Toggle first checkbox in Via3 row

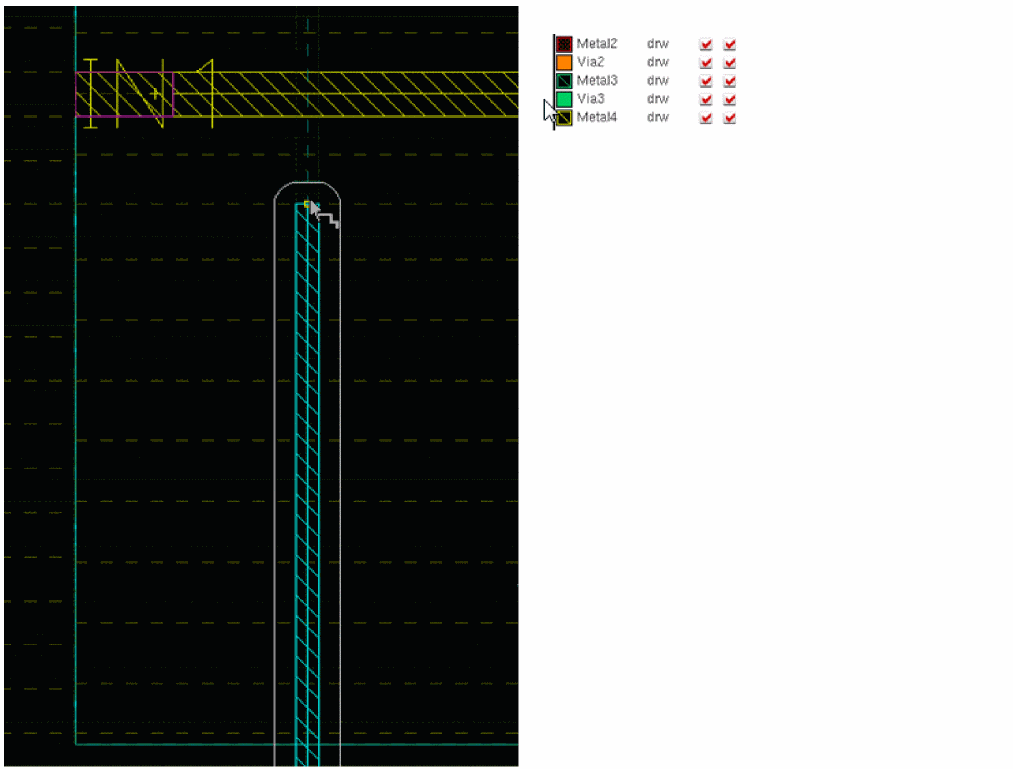pos(706,100)
